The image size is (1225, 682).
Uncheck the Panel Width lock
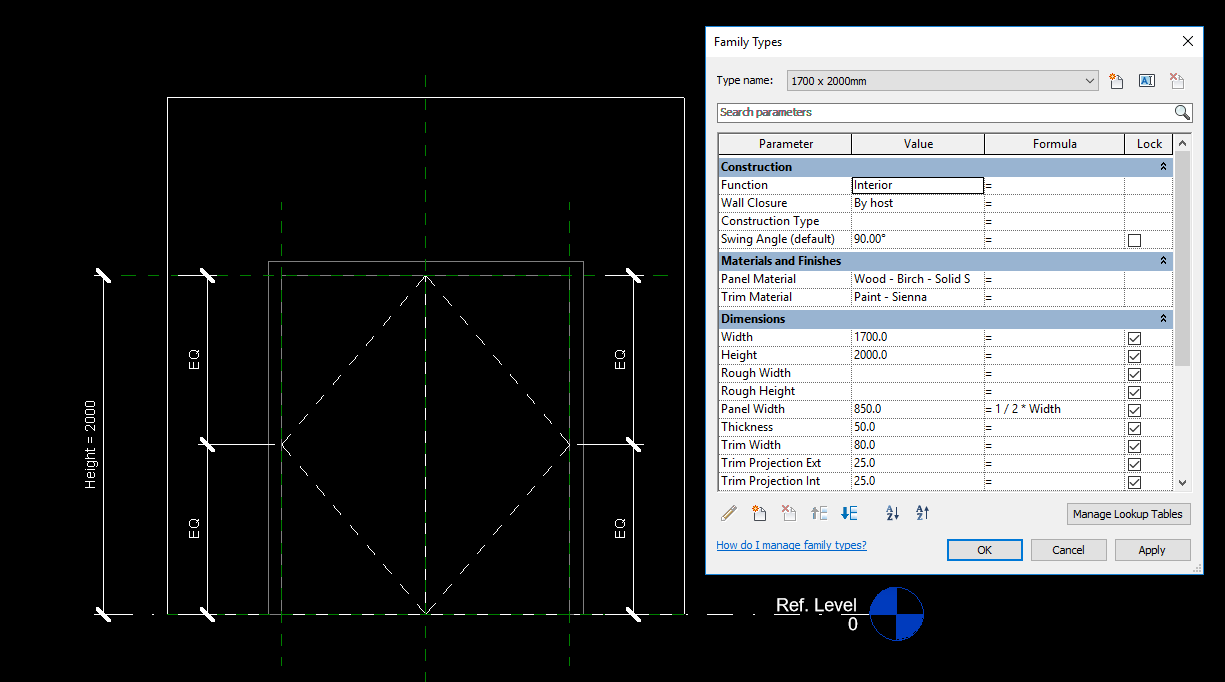click(x=1133, y=408)
